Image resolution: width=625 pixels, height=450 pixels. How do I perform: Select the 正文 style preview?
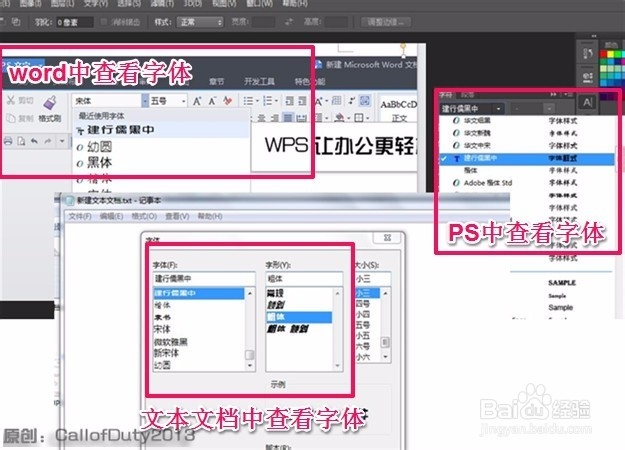point(399,110)
